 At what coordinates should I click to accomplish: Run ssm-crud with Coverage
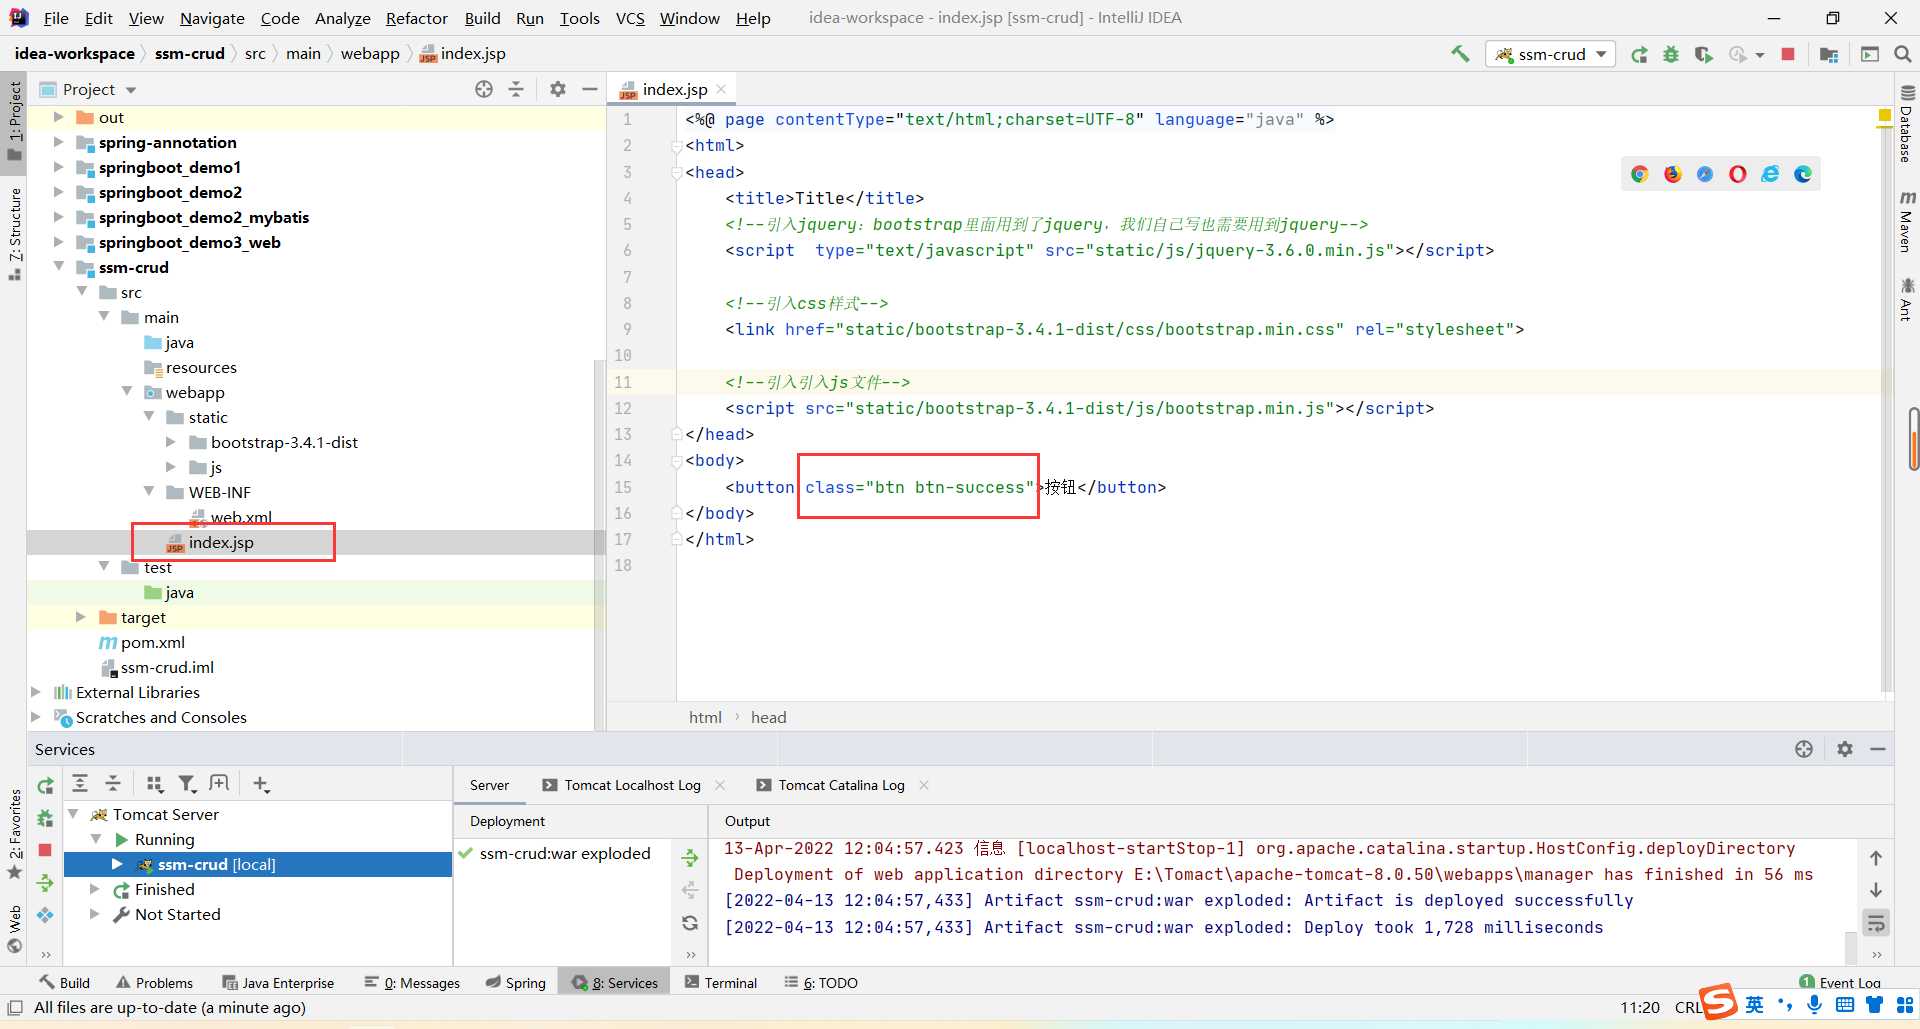pos(1704,54)
